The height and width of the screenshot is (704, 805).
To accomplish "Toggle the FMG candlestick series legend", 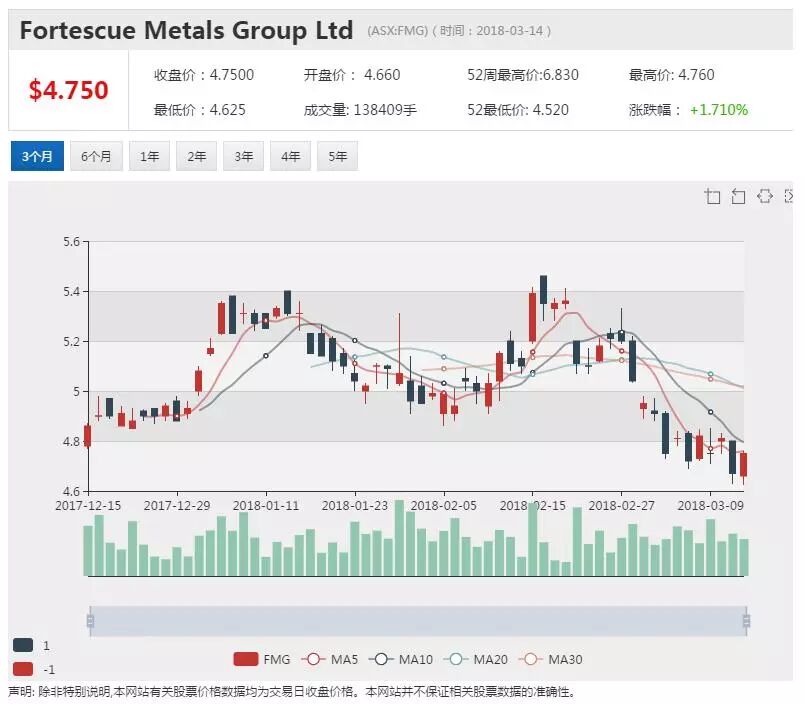I will 262,659.
